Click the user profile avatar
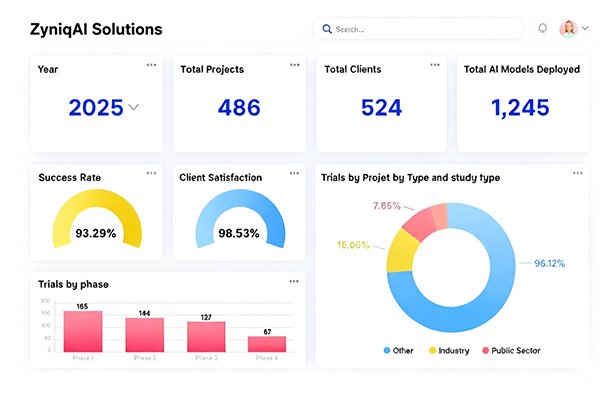The image size is (600, 400). [567, 29]
